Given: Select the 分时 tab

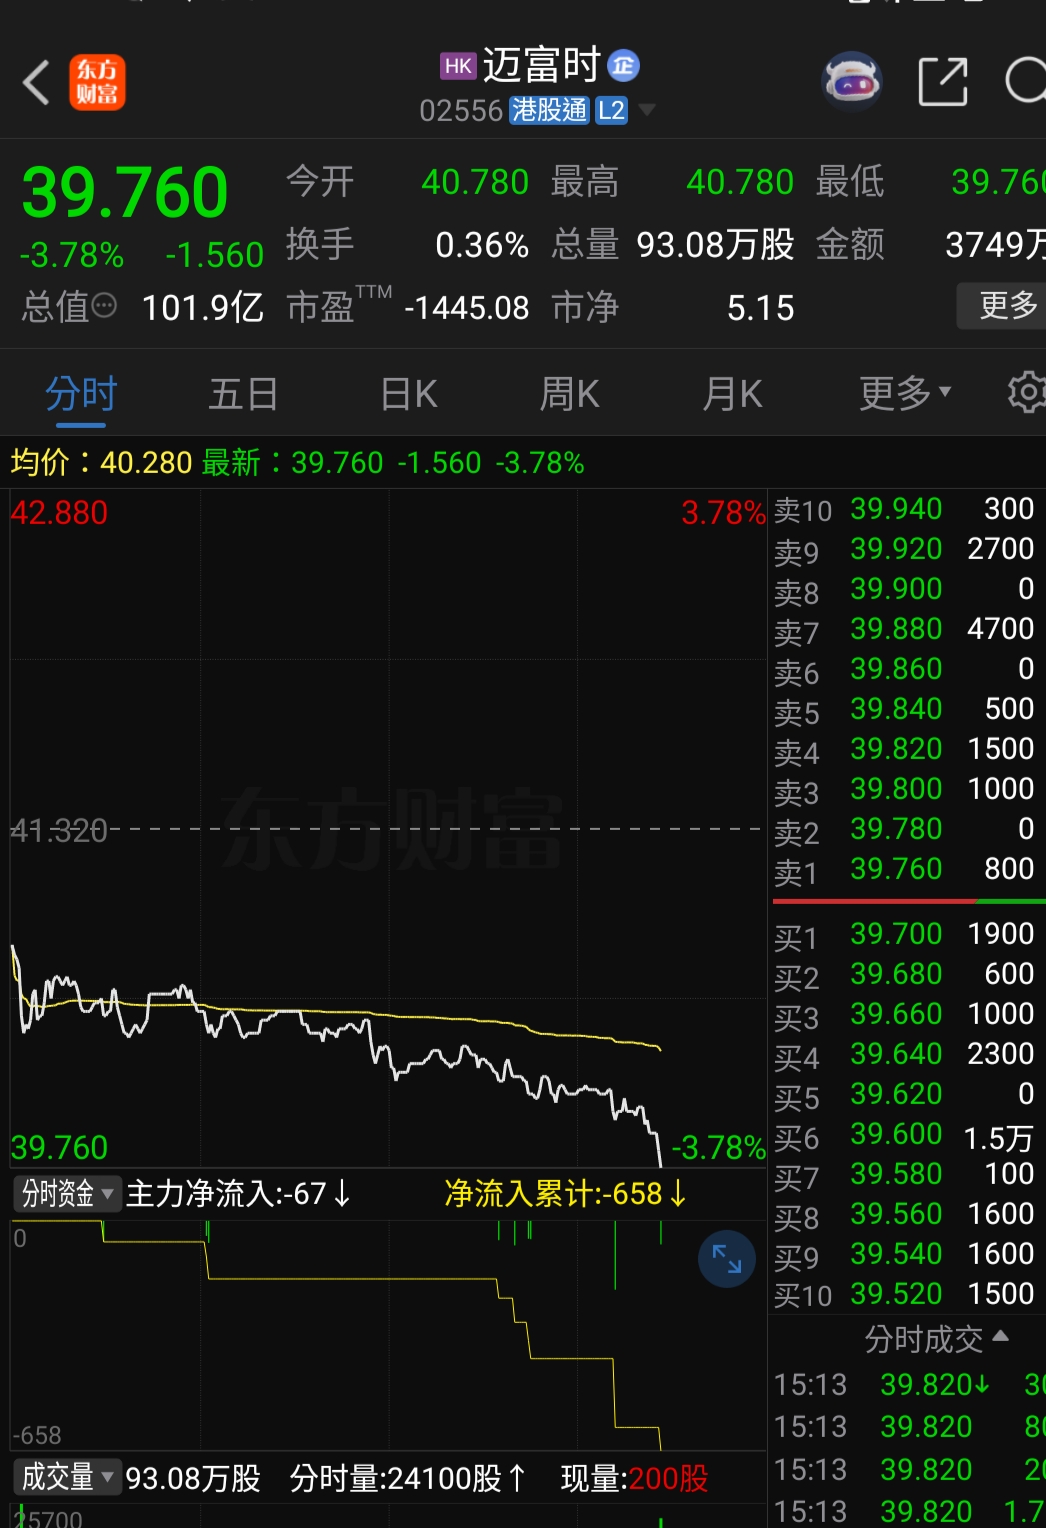Looking at the screenshot, I should (81, 394).
